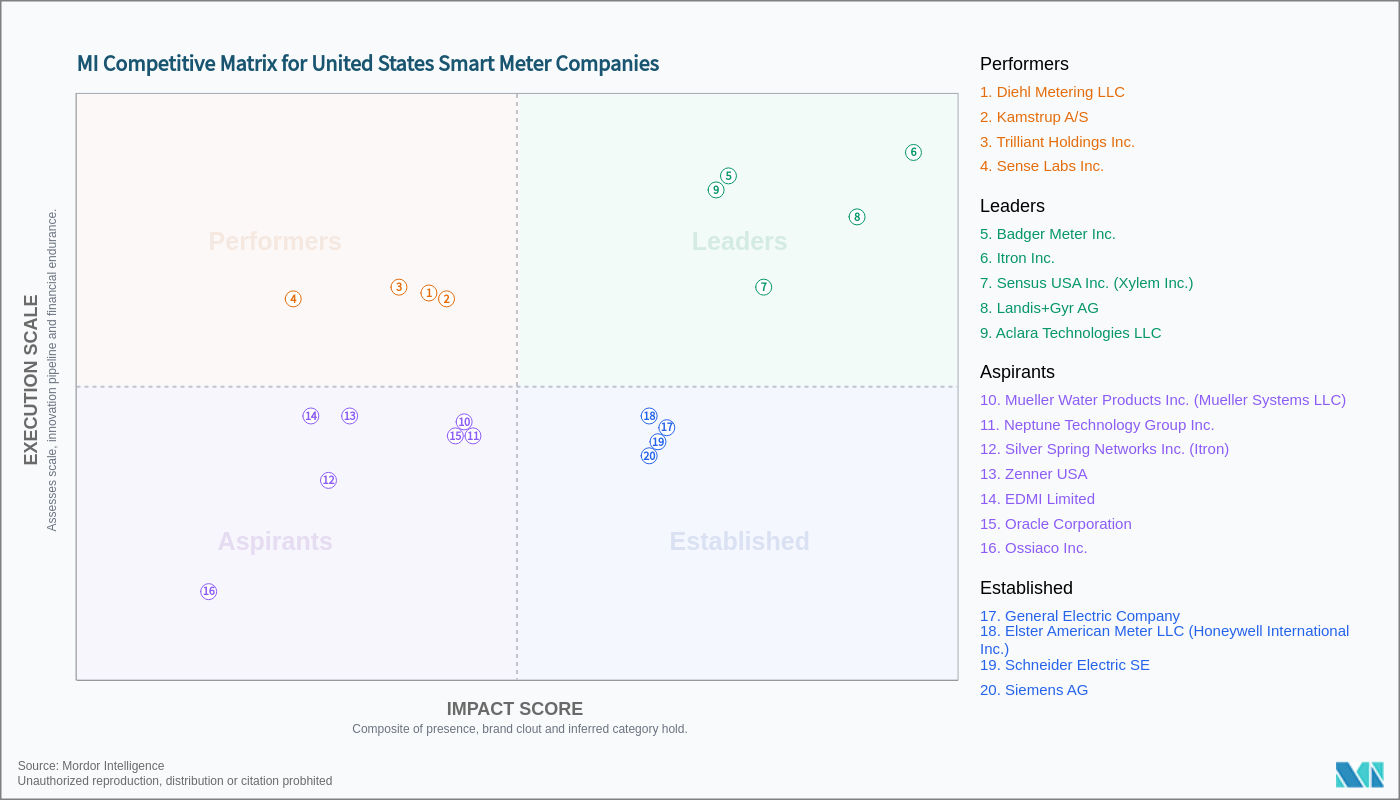
Task: Click the Aspirants legend heading
Action: (1017, 372)
